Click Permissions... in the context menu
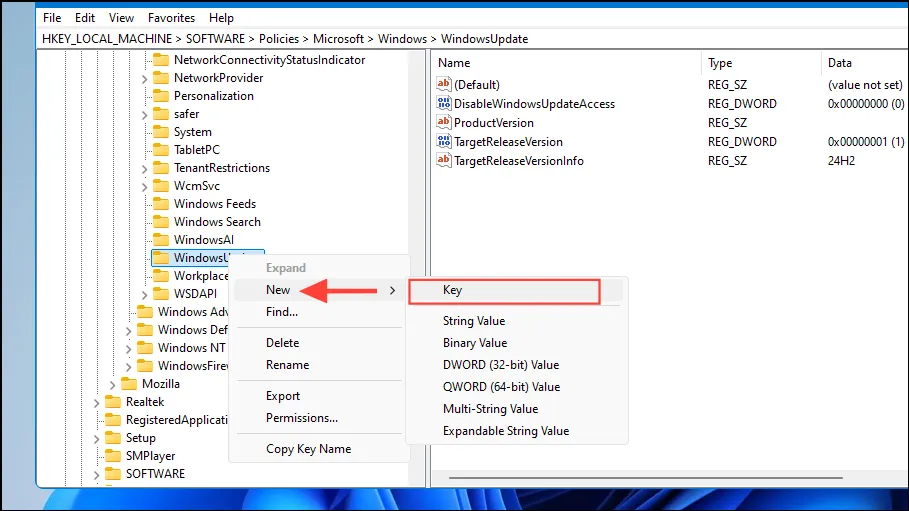909x511 pixels. tap(301, 418)
